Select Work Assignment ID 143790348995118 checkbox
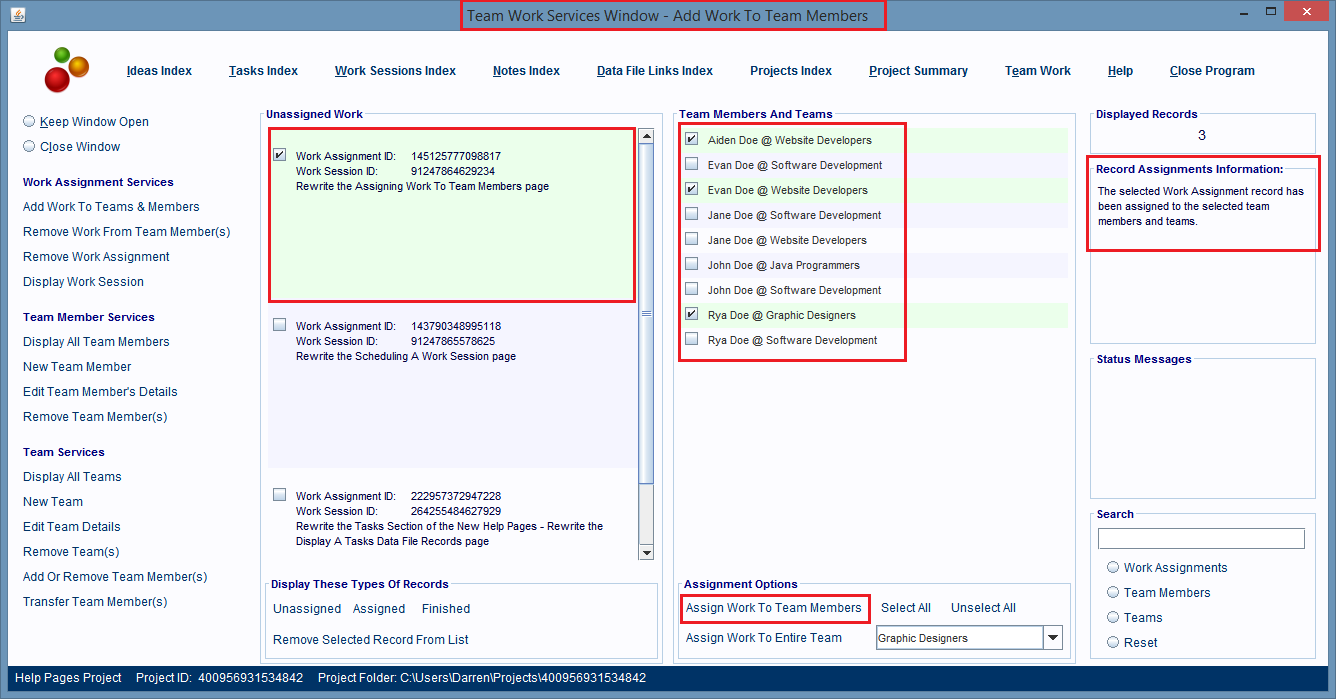This screenshot has width=1336, height=699. 279,325
